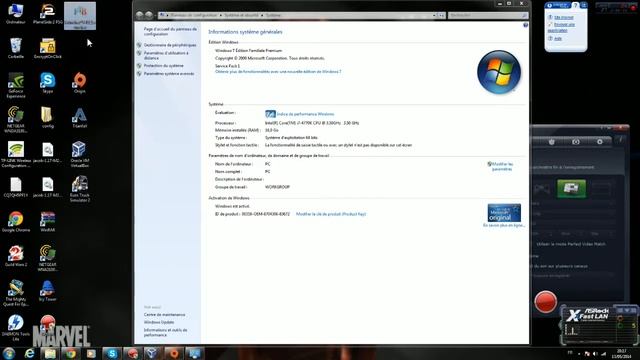Launch GeForce Experience from the desktop
Viewport: 640px width, 360px height.
click(x=16, y=85)
